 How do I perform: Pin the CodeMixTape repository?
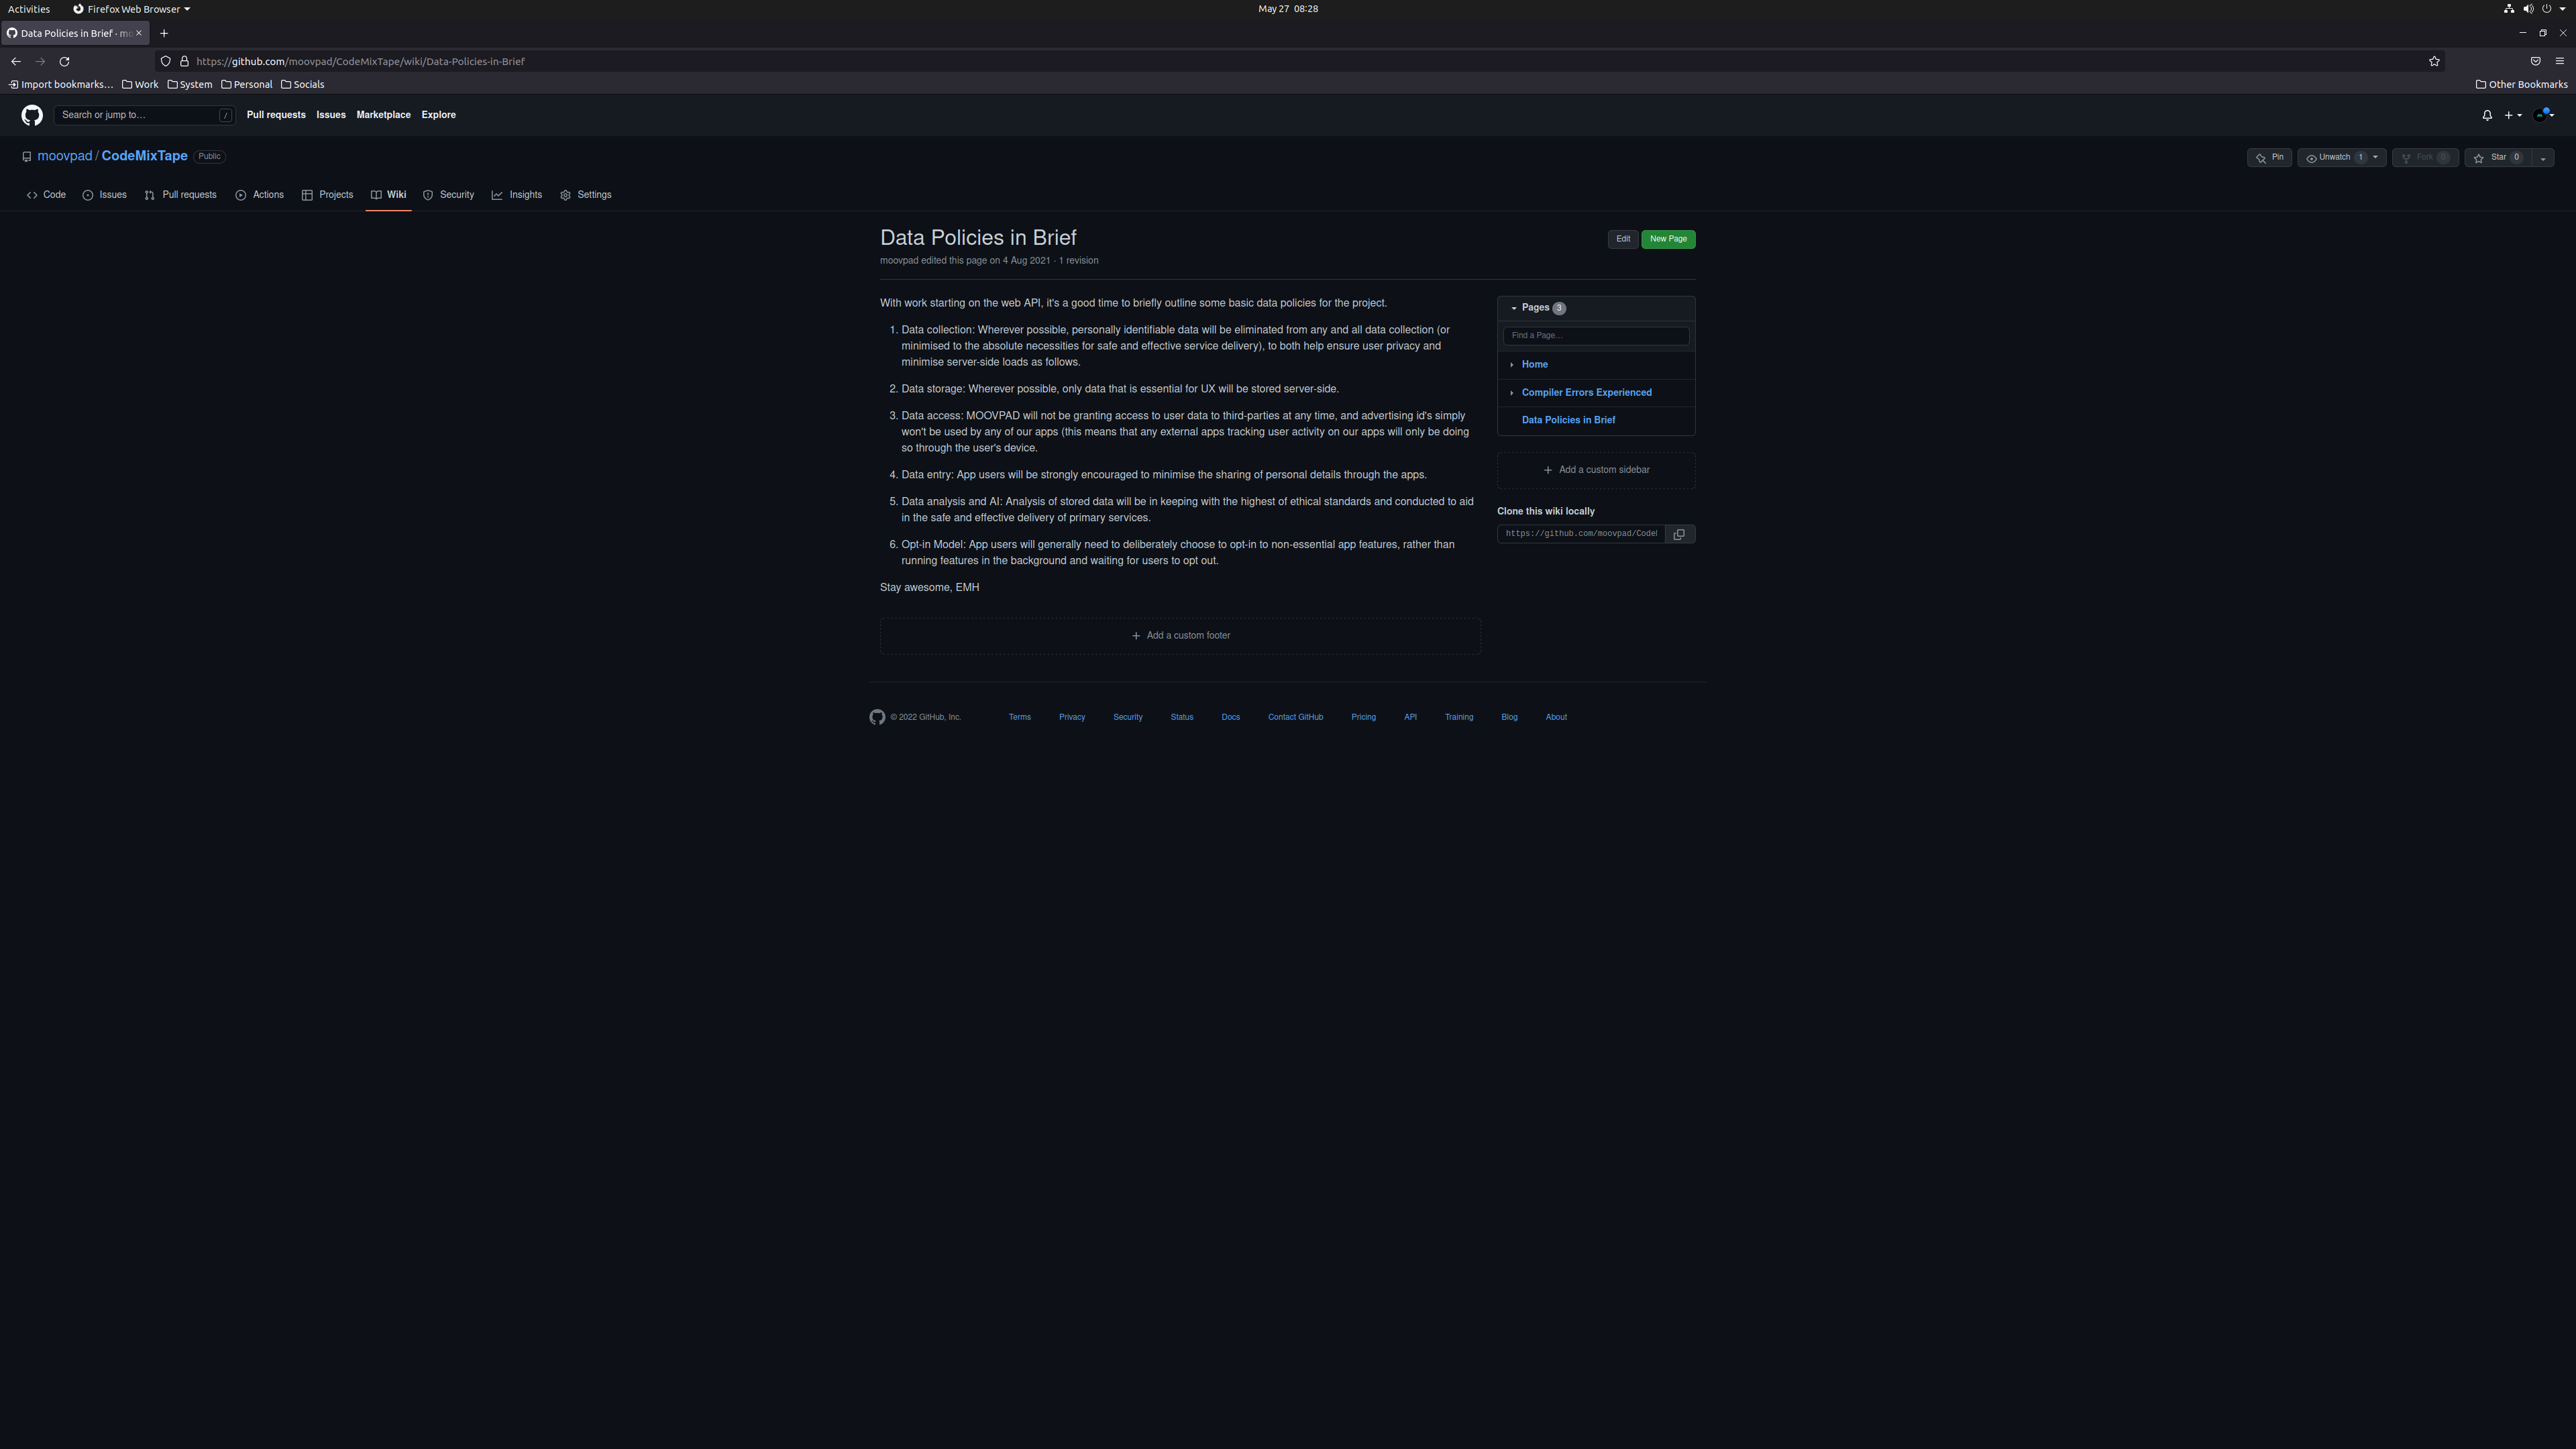point(2269,158)
